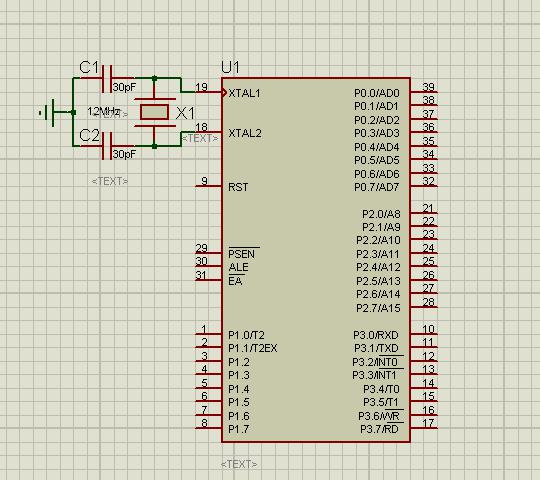
Task: Select the ground terminal symbol
Action: pyautogui.click(x=49, y=113)
